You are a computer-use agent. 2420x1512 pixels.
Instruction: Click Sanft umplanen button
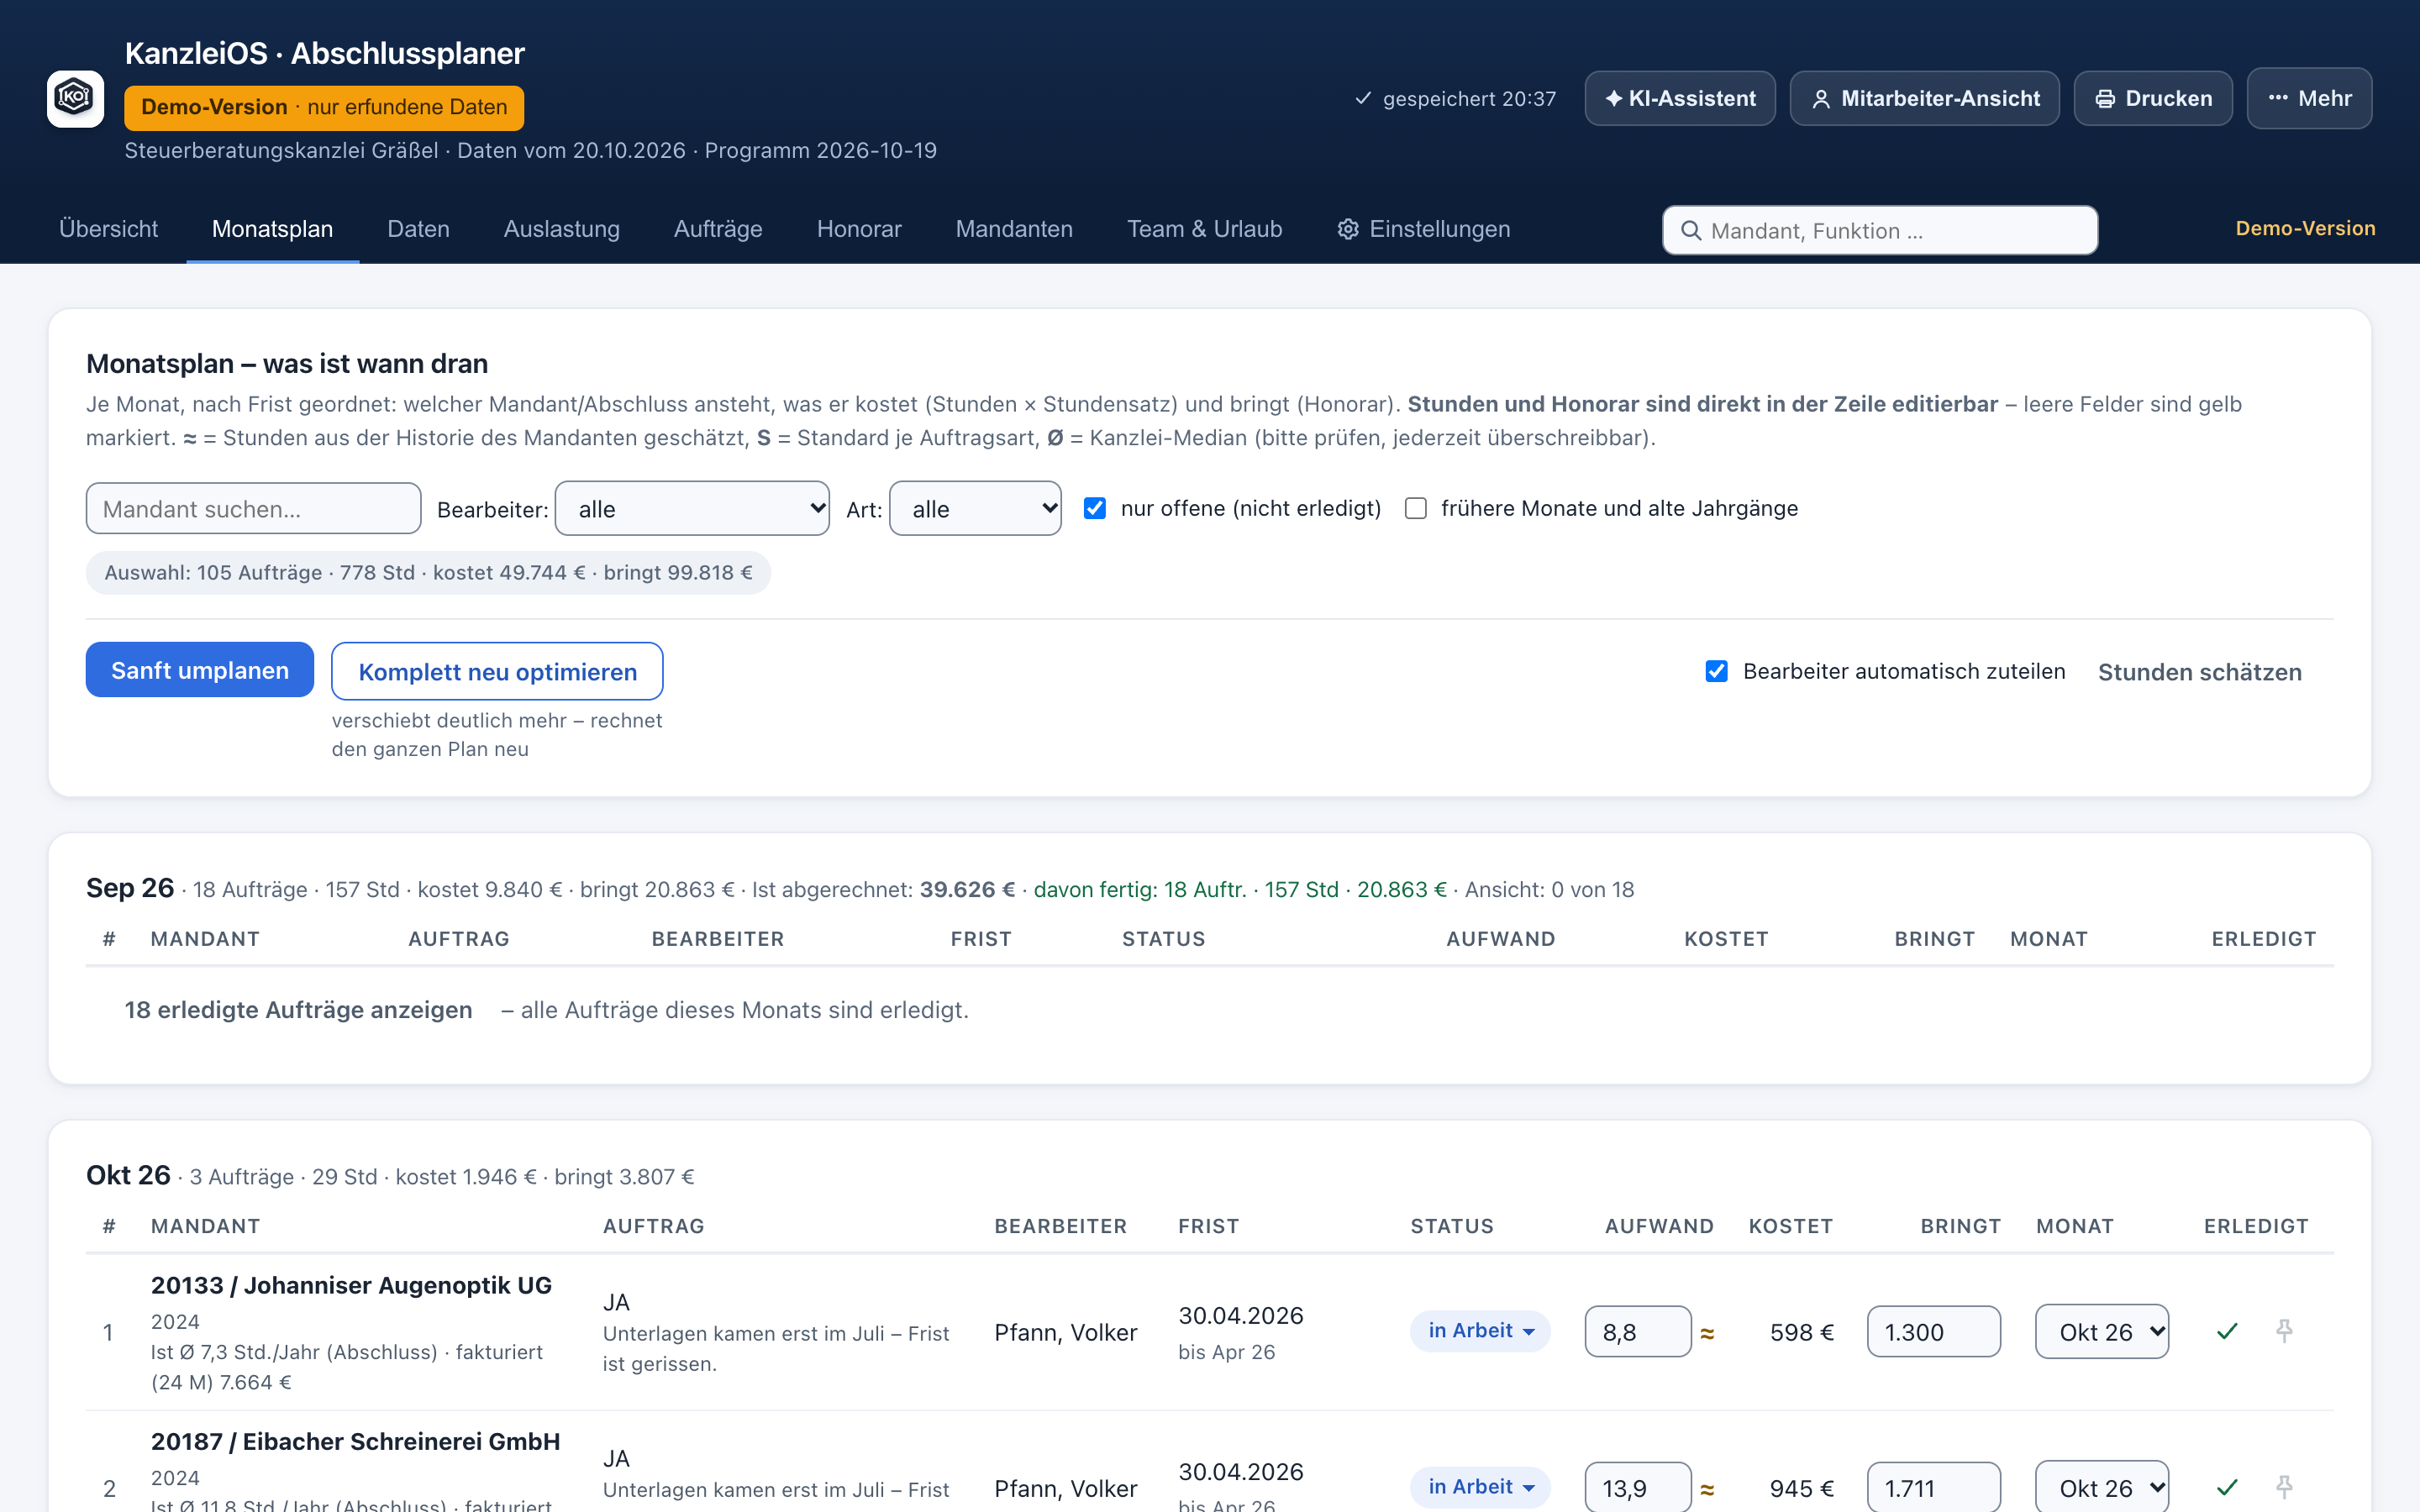(x=200, y=670)
